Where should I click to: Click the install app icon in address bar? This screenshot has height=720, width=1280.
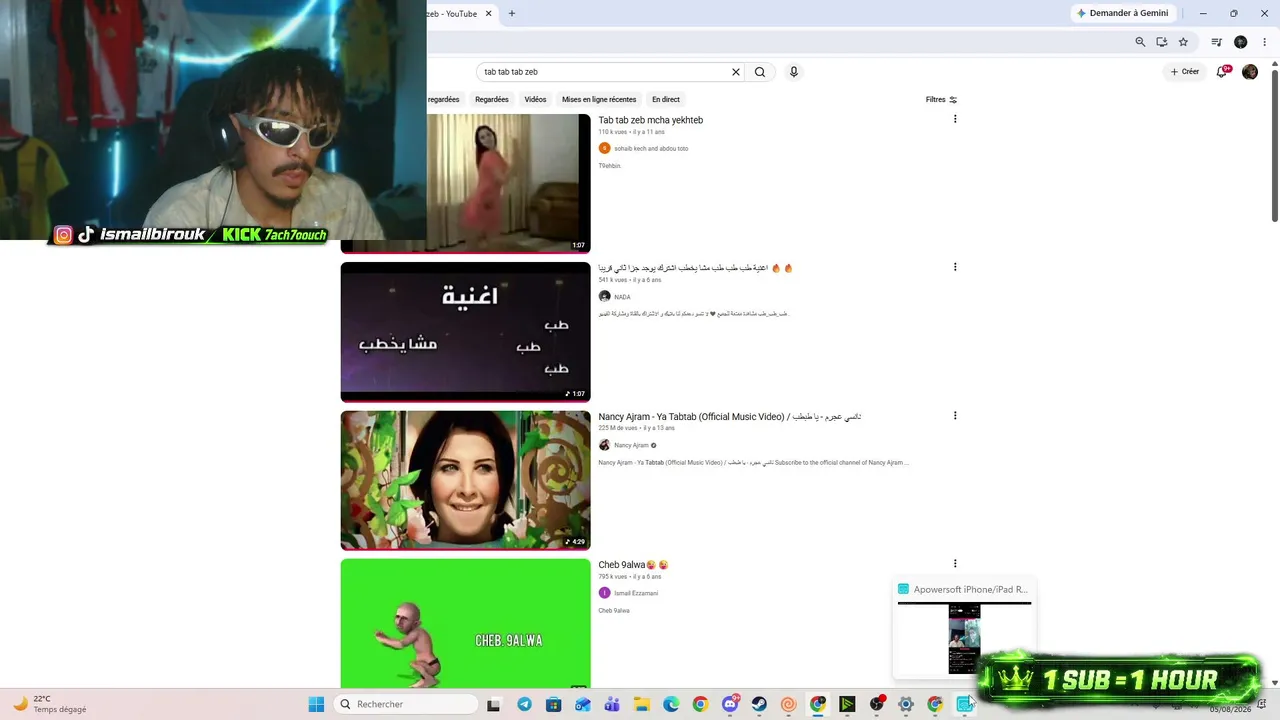coord(1162,42)
